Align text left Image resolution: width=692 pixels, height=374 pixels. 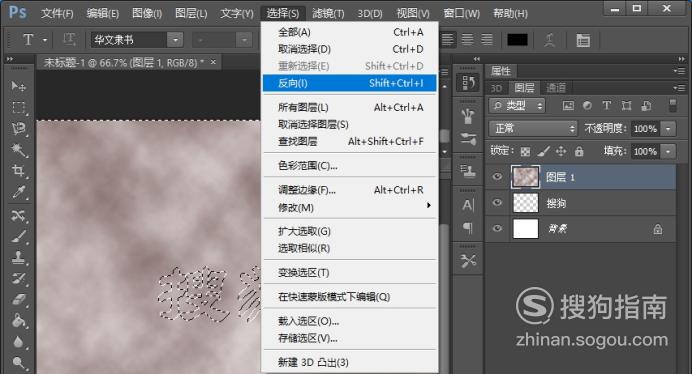coord(448,40)
